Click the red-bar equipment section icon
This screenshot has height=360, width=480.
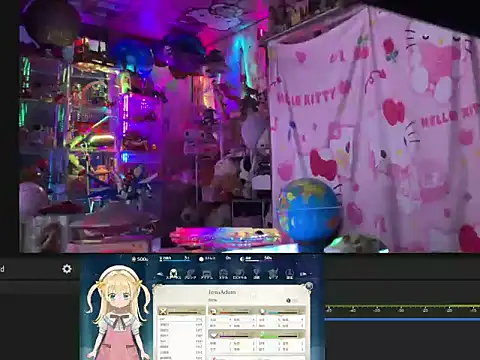tap(213, 312)
